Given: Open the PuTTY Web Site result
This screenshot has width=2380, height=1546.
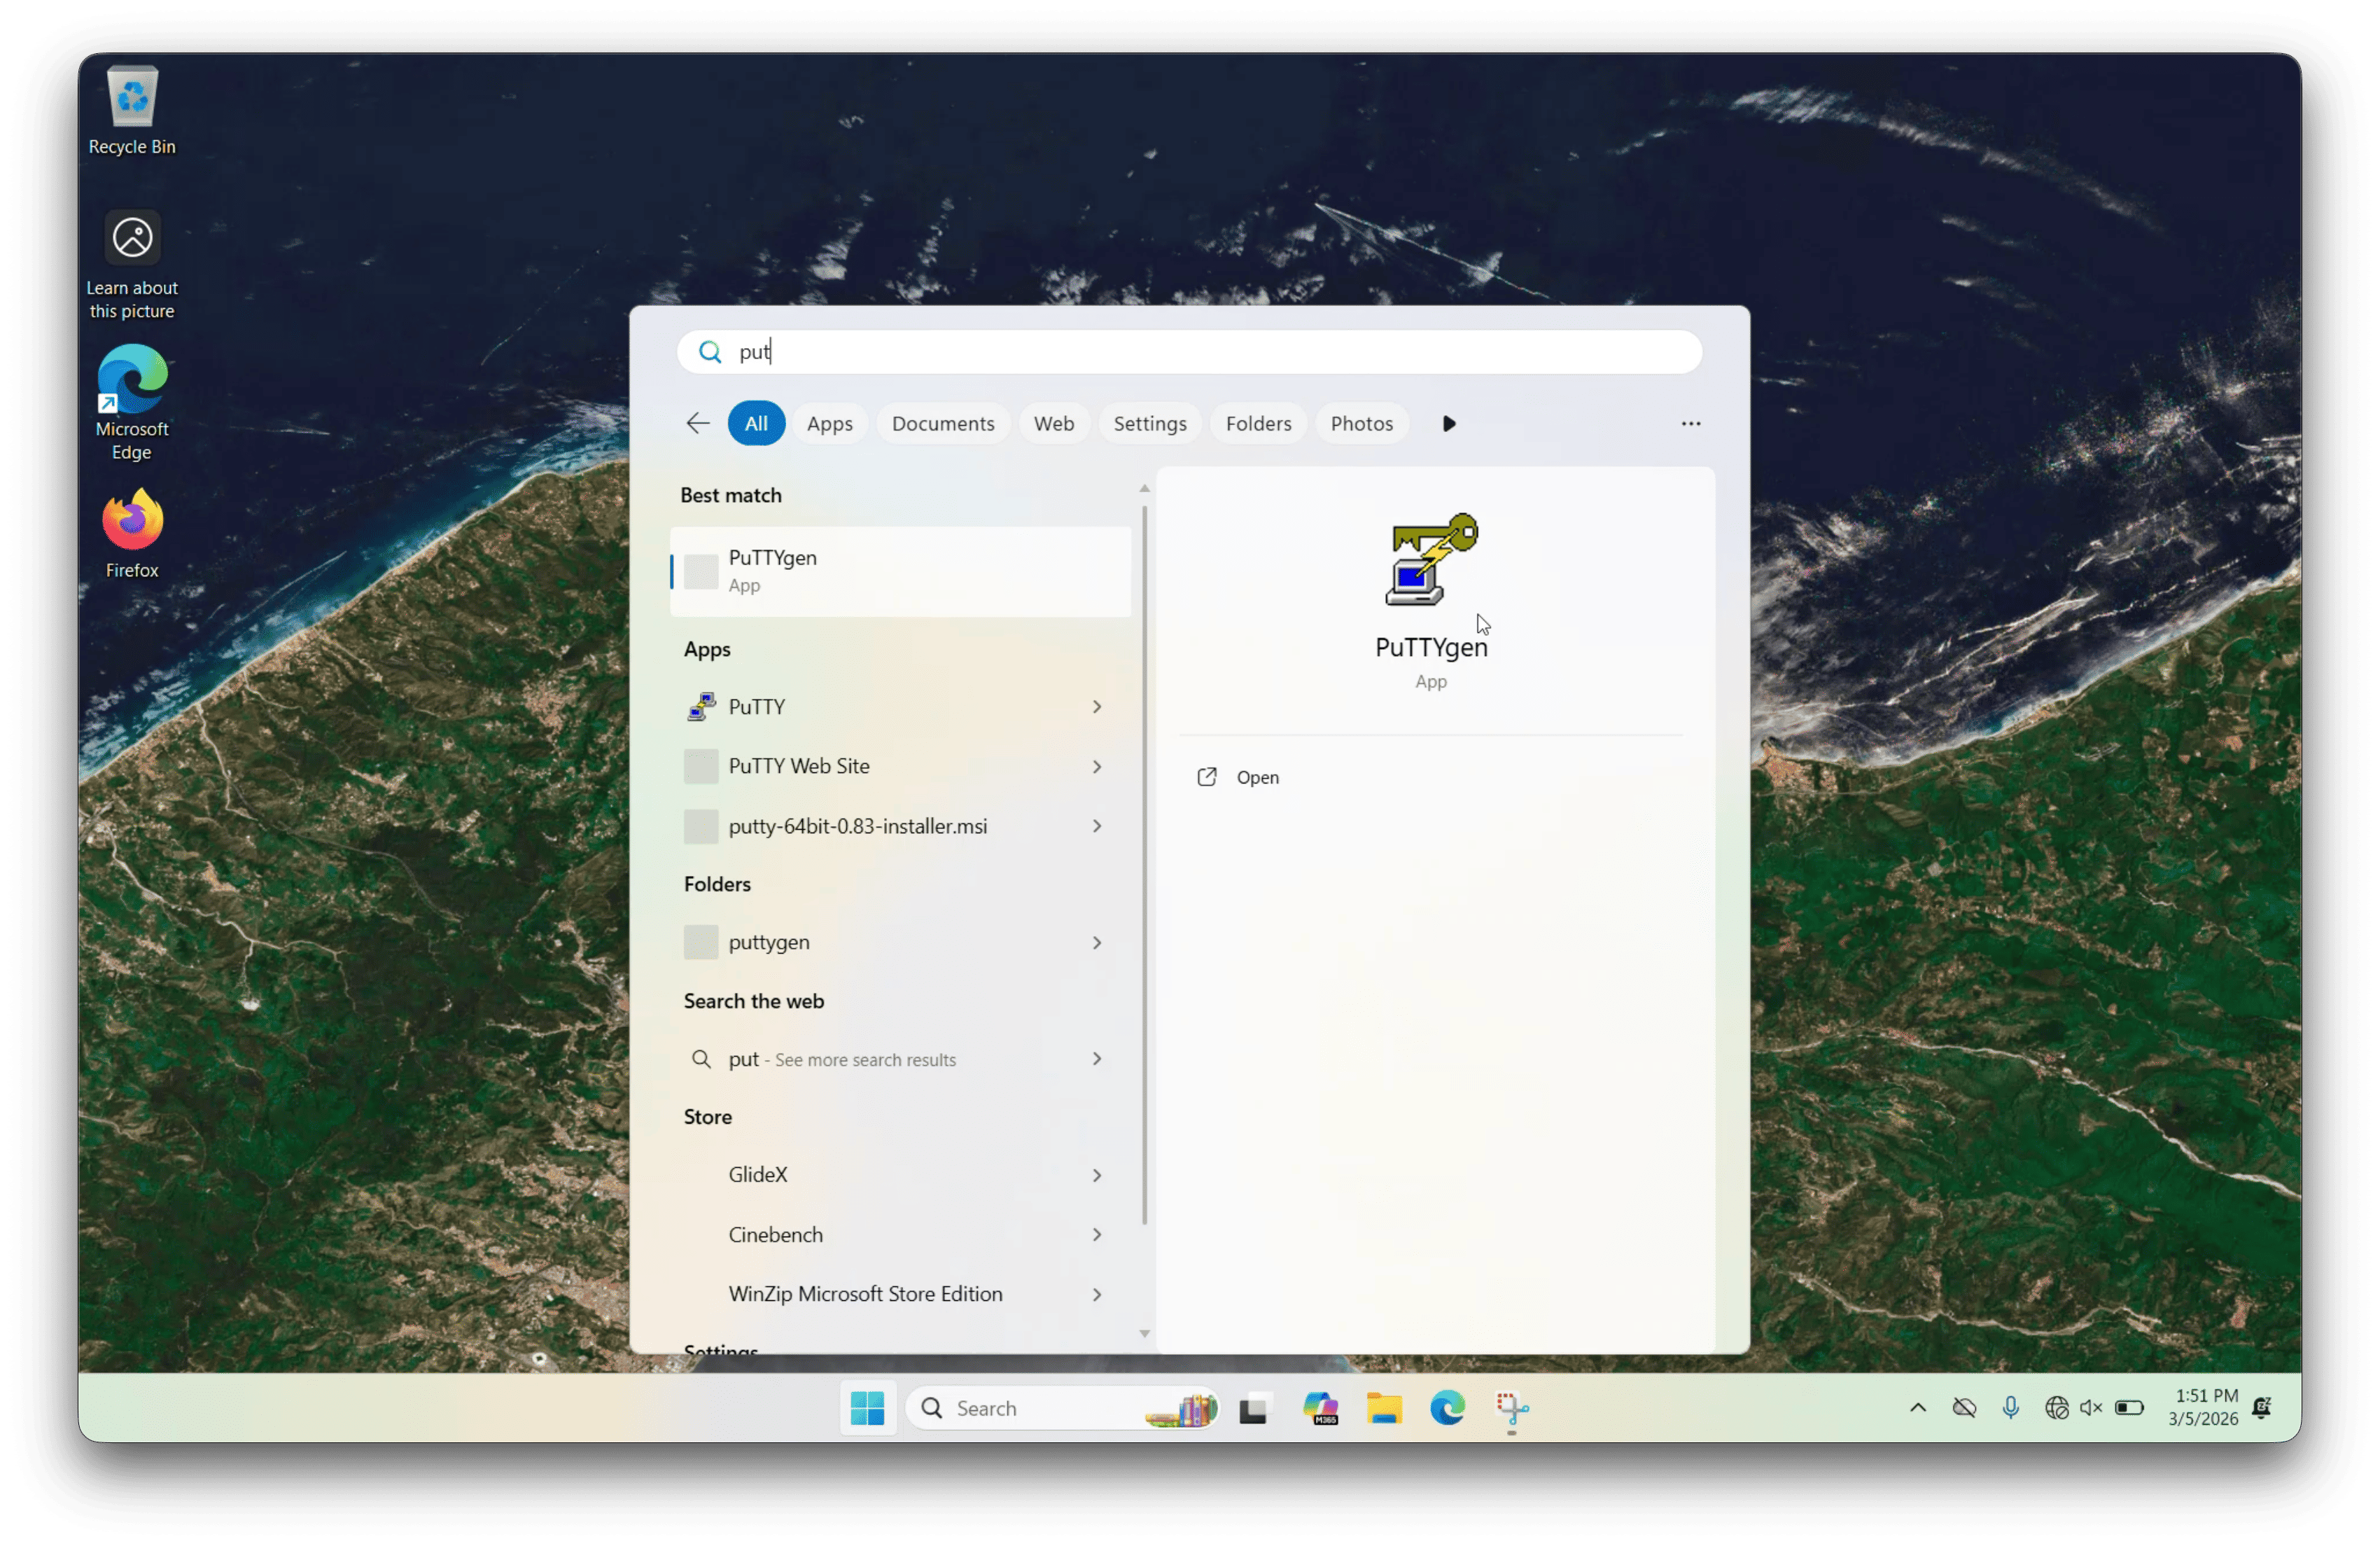Looking at the screenshot, I should 901,767.
